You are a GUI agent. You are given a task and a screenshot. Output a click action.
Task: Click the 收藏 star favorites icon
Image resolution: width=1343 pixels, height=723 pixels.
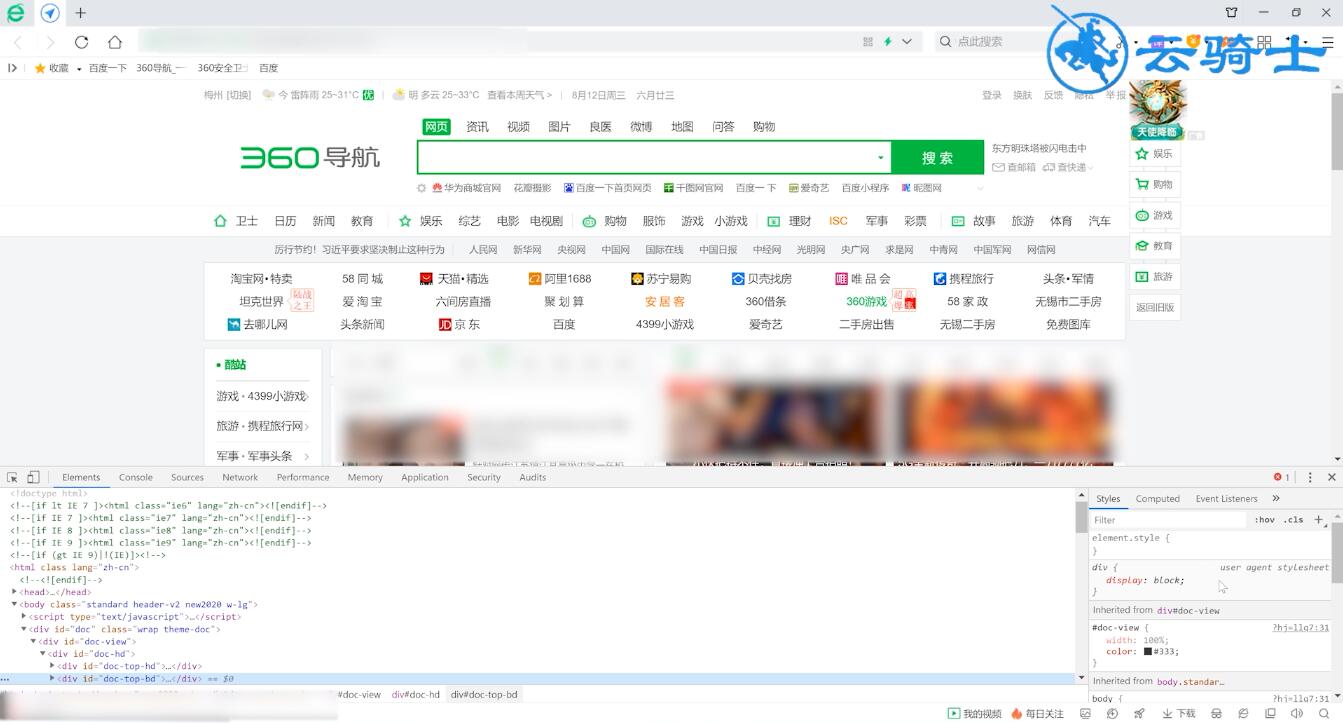tap(40, 68)
